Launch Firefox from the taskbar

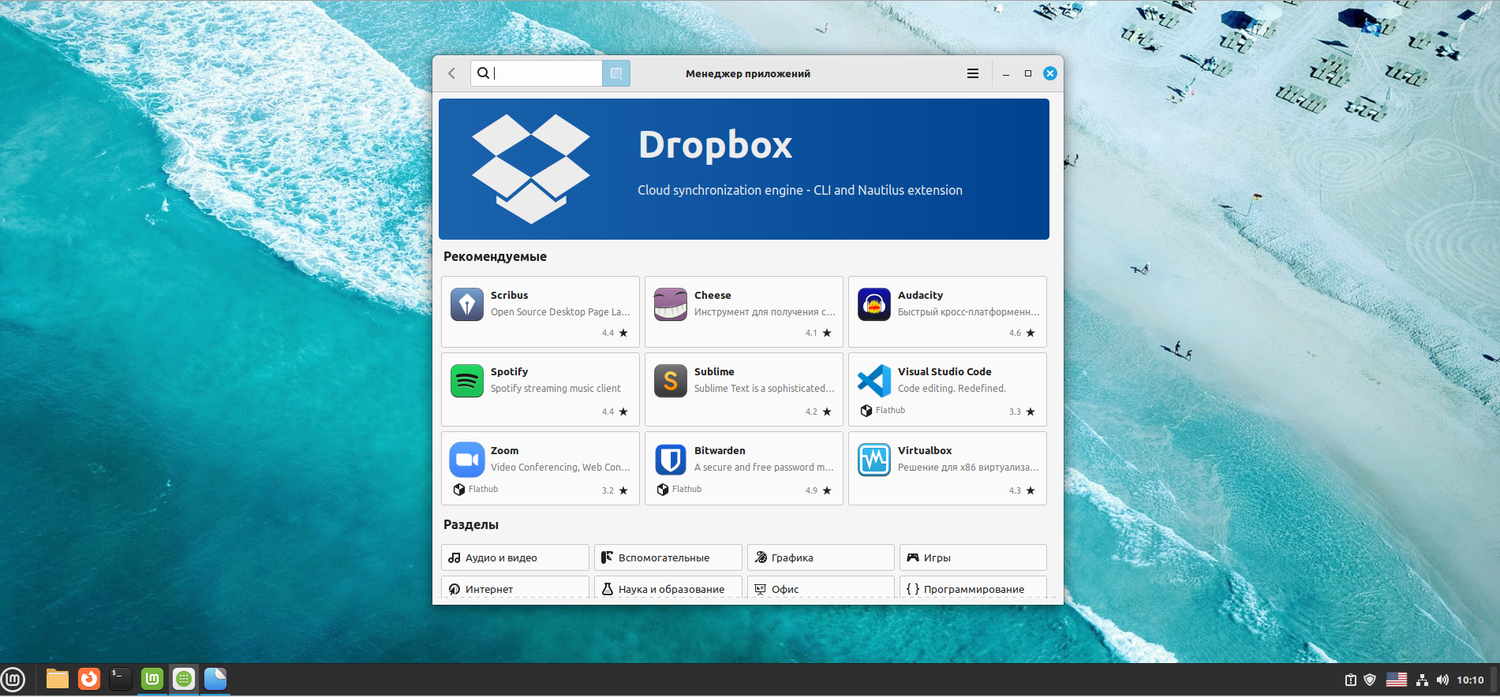click(x=89, y=679)
